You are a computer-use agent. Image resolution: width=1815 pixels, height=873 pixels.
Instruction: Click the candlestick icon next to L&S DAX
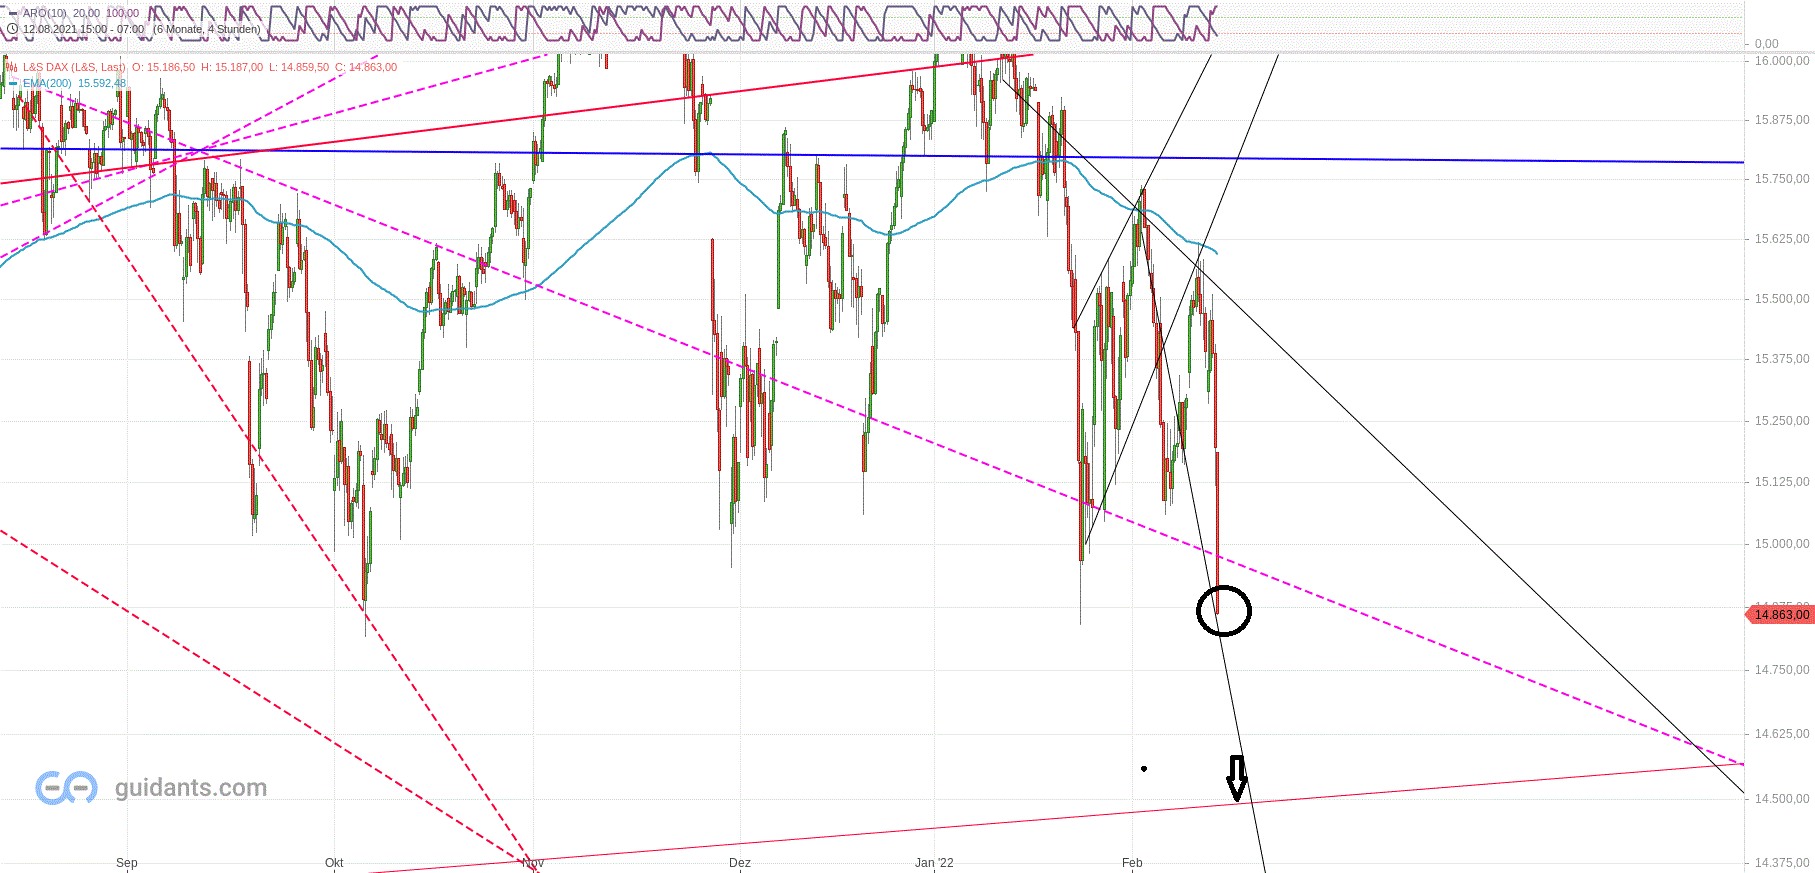[12, 67]
